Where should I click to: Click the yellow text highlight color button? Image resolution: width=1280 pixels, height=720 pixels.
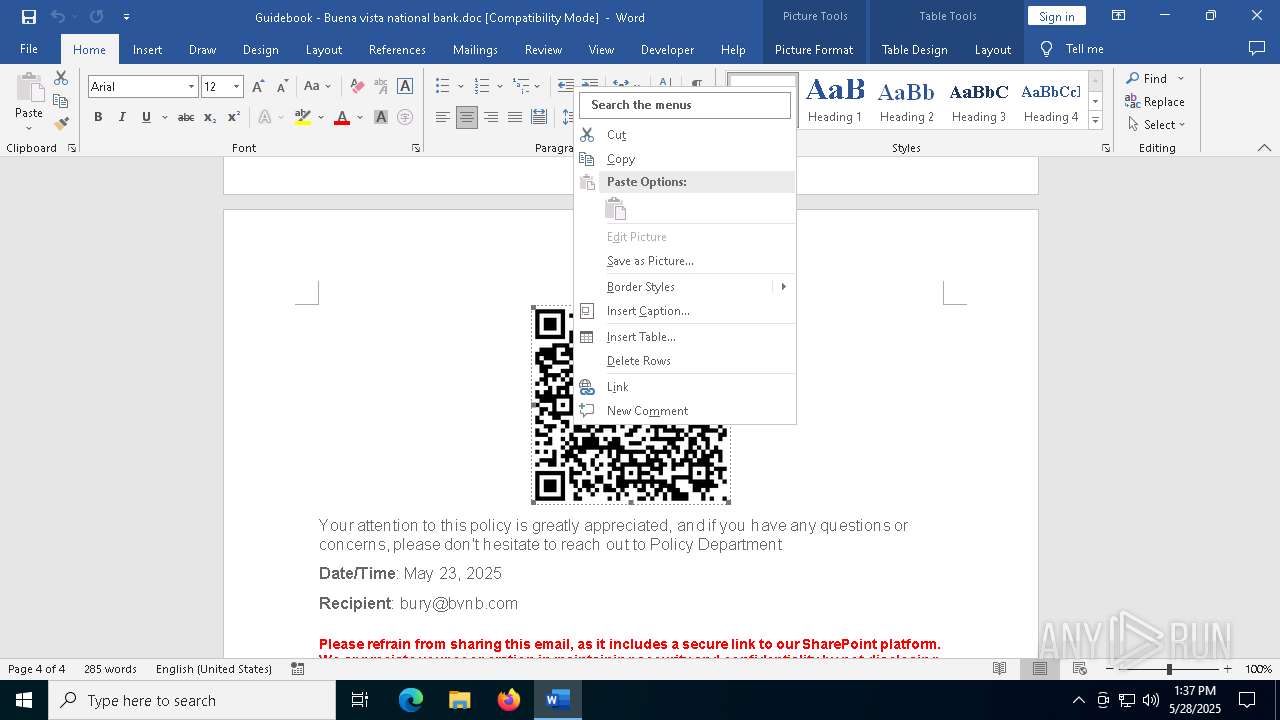(x=303, y=117)
